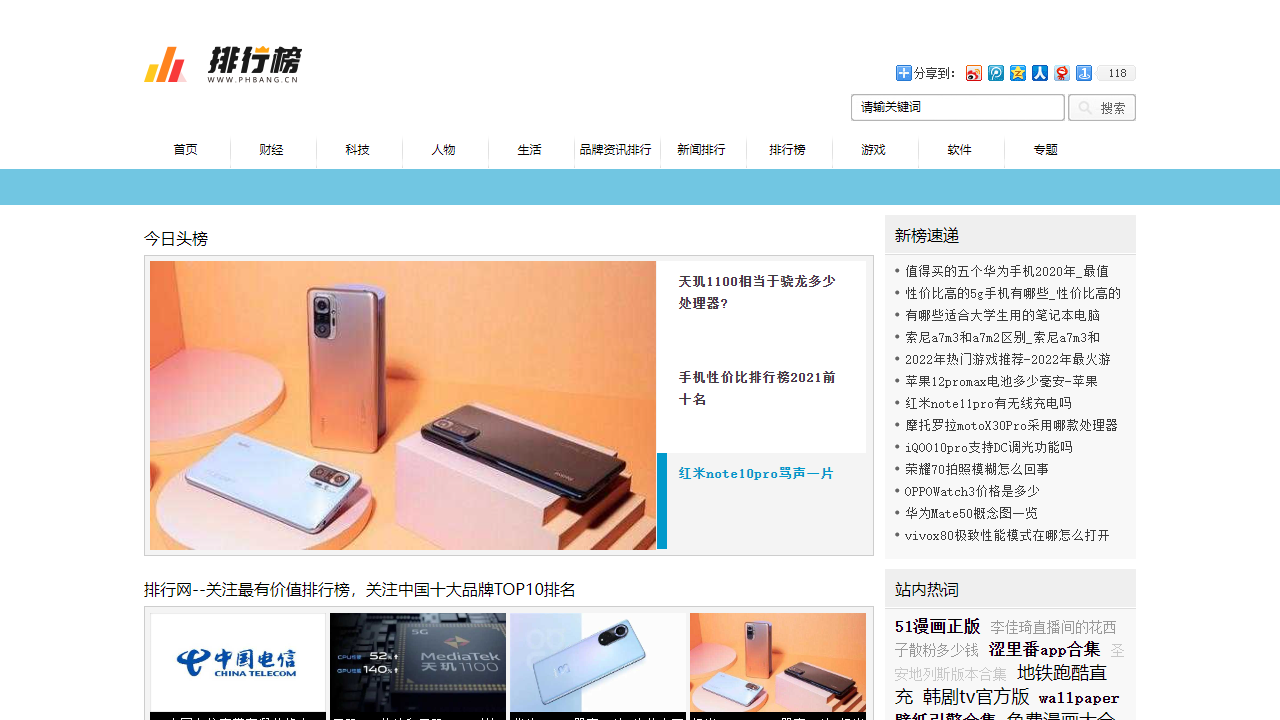The width and height of the screenshot is (1280, 720).
Task: Click hot tag 韩剧tv官方版
Action: click(x=976, y=697)
